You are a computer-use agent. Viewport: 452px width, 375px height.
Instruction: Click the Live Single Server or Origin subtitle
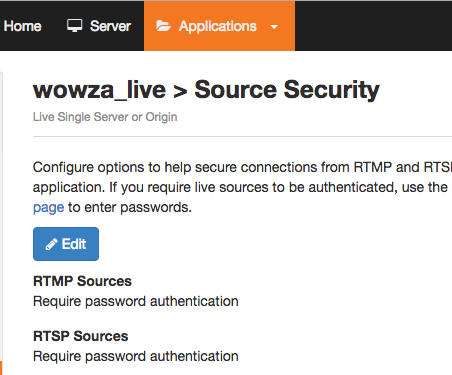[105, 117]
